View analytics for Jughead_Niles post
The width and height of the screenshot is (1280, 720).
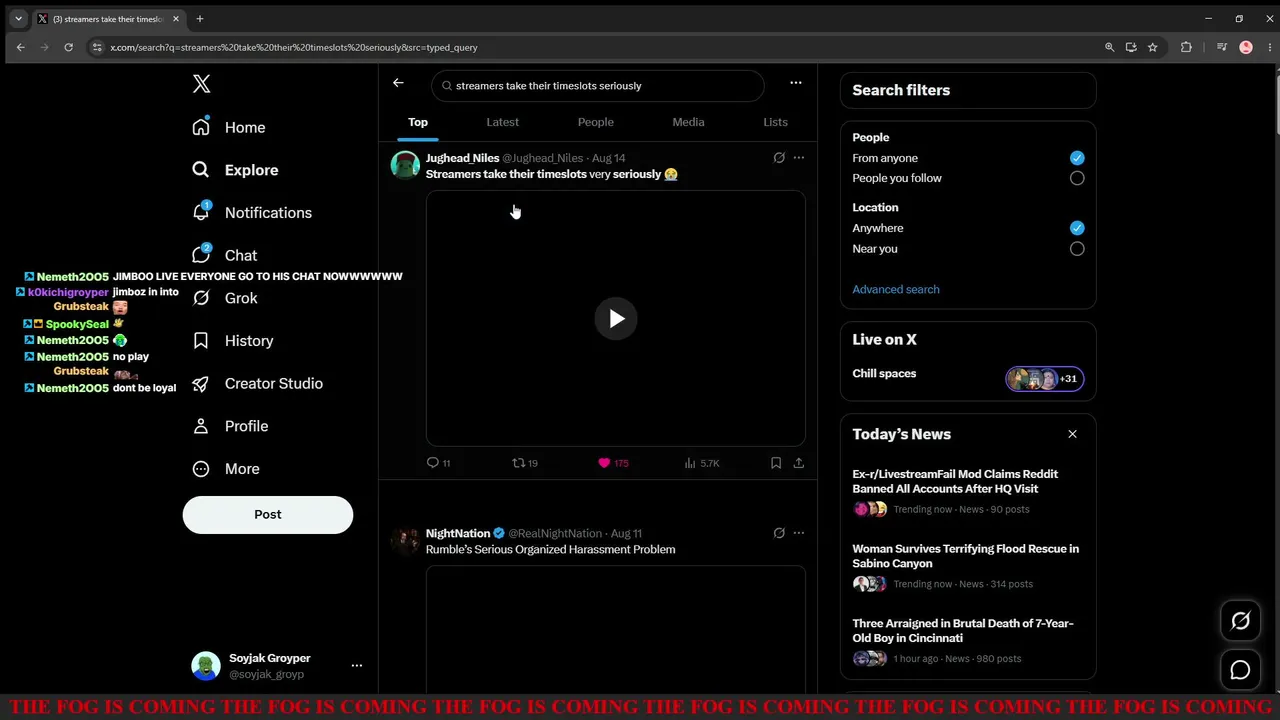(701, 463)
